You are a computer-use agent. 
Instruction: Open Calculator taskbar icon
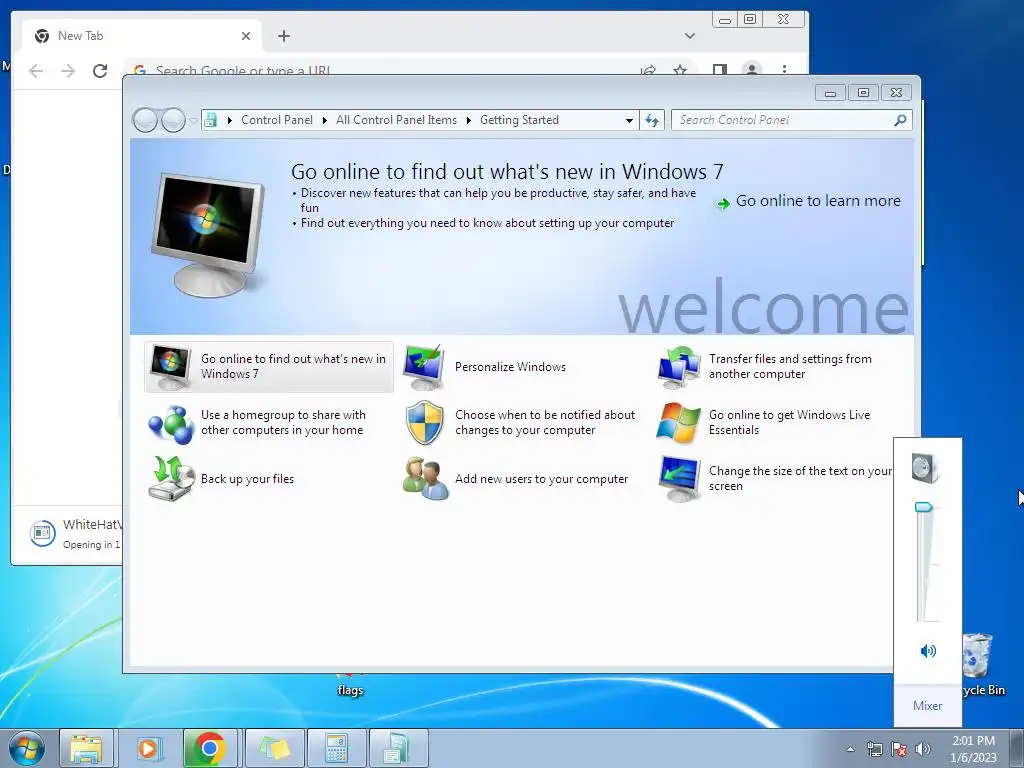click(336, 748)
